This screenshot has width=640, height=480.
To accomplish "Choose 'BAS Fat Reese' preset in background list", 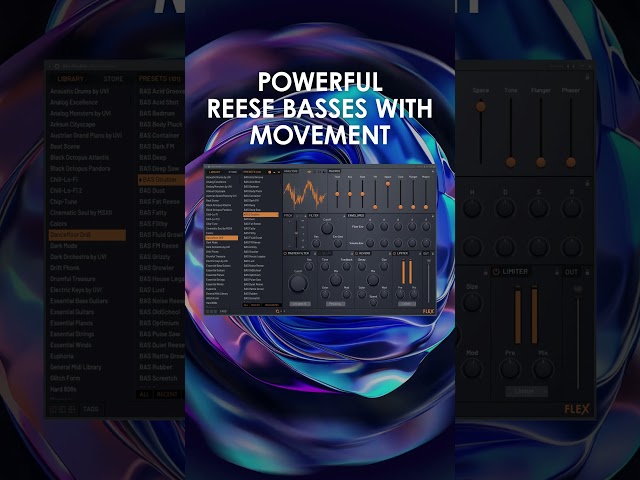I will pyautogui.click(x=159, y=202).
